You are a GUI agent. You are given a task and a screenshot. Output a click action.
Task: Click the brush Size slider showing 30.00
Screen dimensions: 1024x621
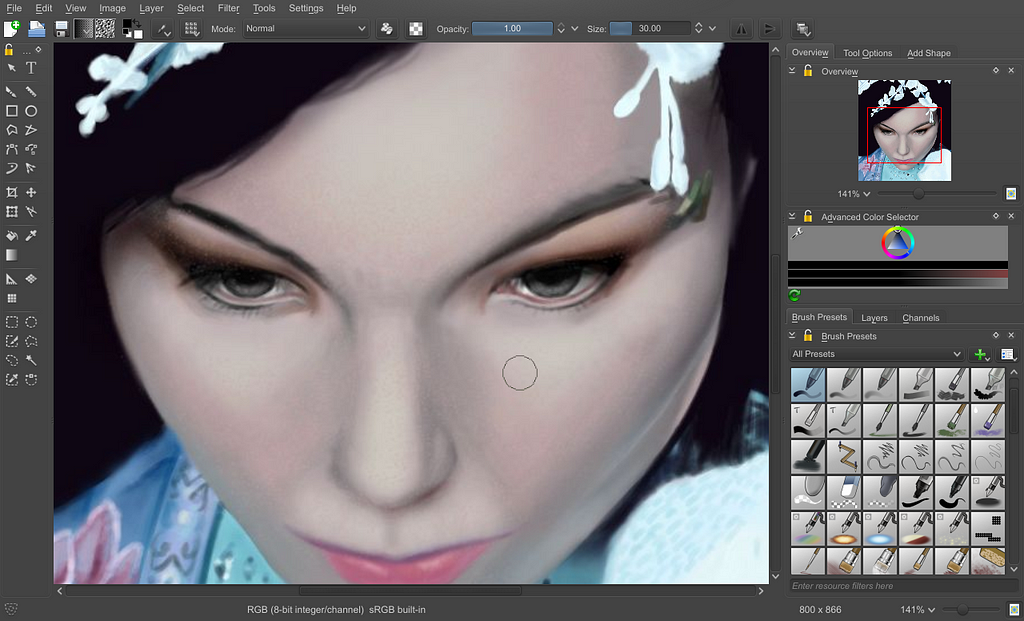(650, 29)
